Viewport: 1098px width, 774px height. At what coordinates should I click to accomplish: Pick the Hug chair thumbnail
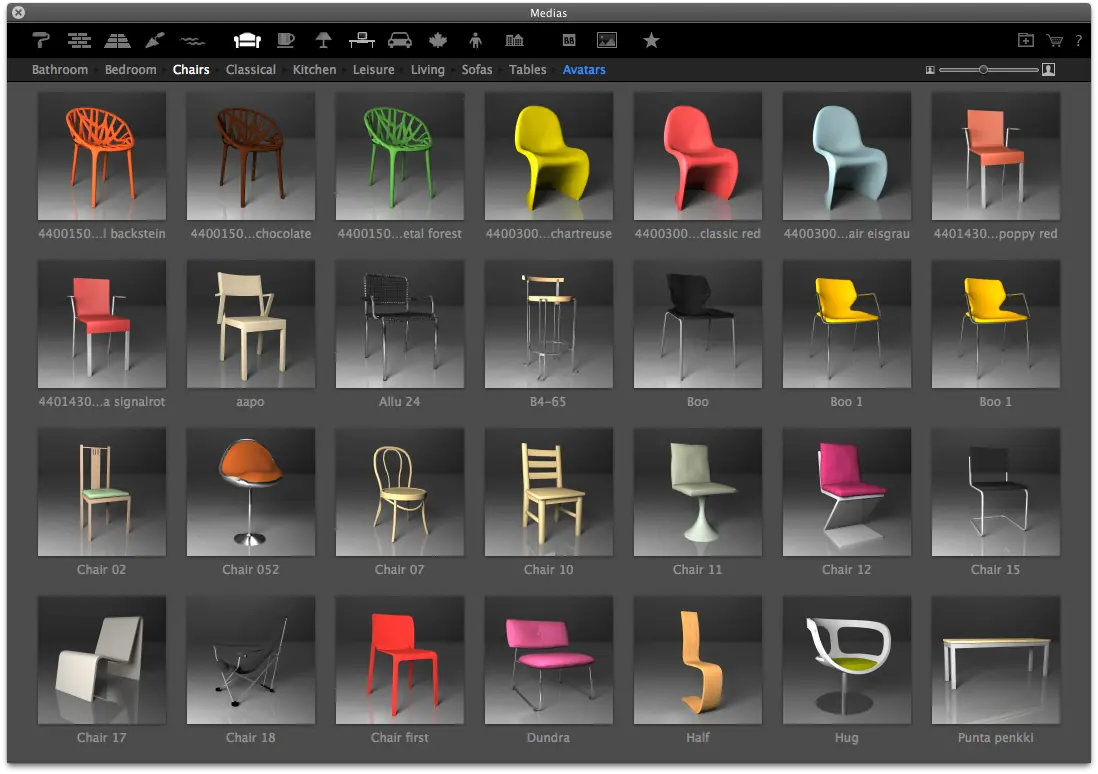(847, 661)
